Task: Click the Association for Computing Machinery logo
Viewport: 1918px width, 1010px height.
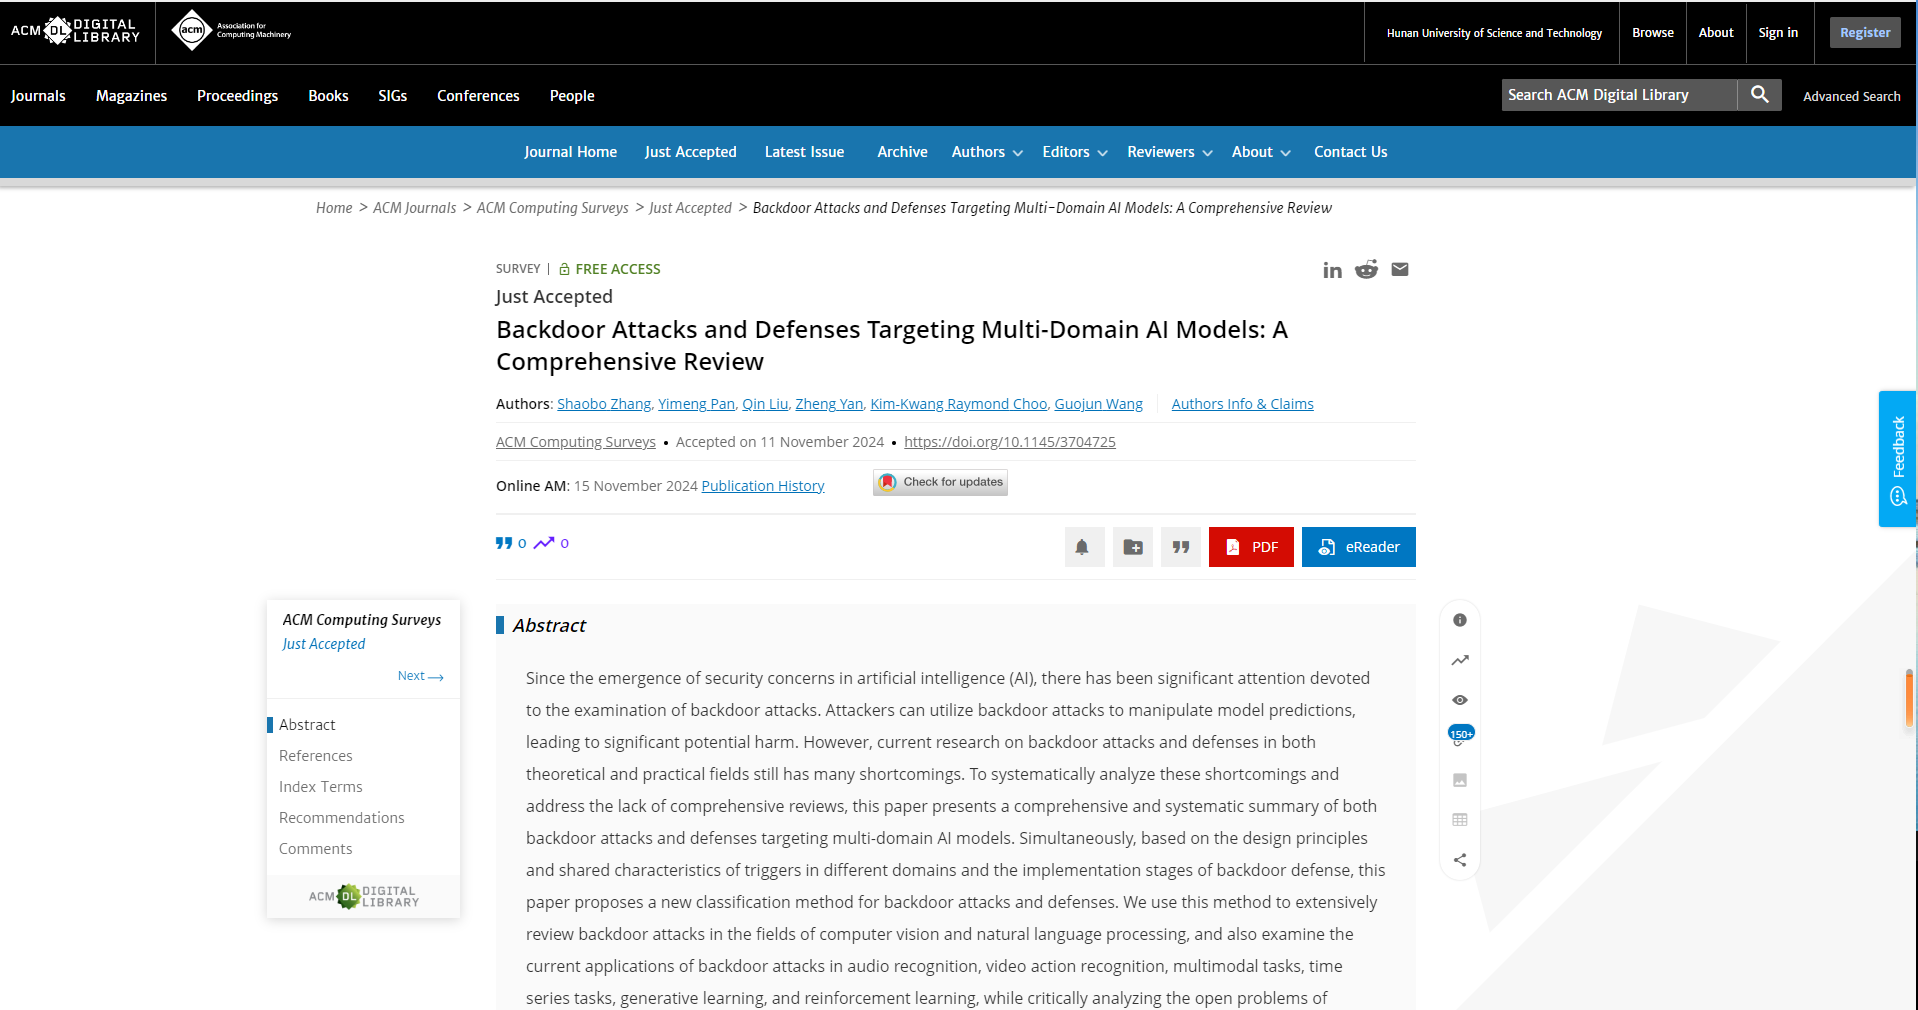Action: [x=231, y=31]
